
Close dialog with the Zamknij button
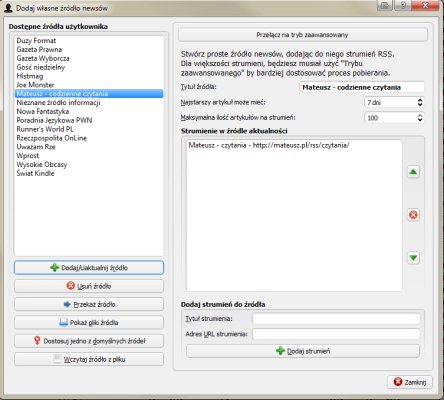pyautogui.click(x=410, y=382)
